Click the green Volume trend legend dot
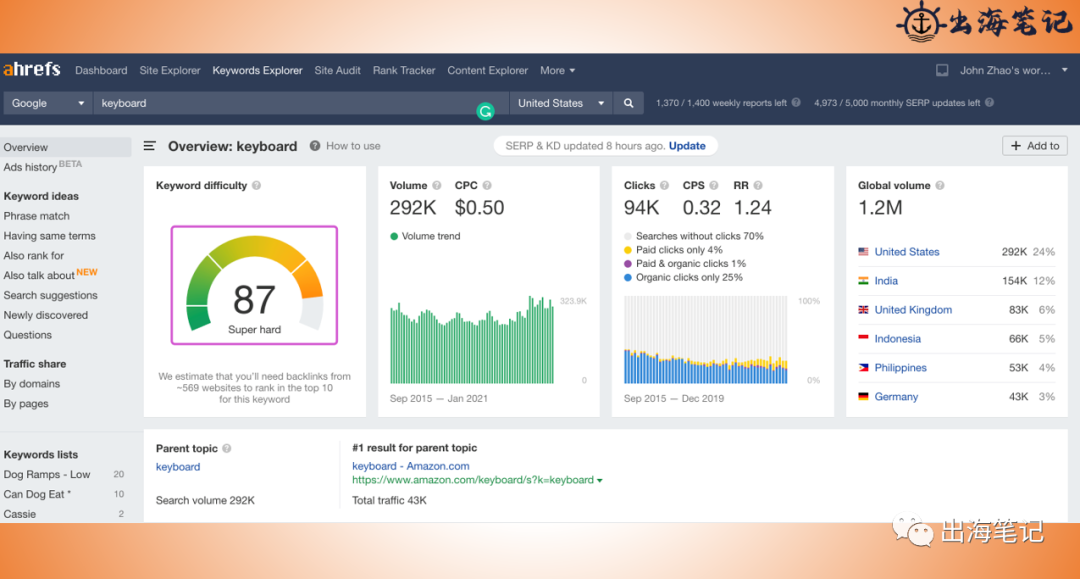The width and height of the screenshot is (1080, 579). (394, 236)
